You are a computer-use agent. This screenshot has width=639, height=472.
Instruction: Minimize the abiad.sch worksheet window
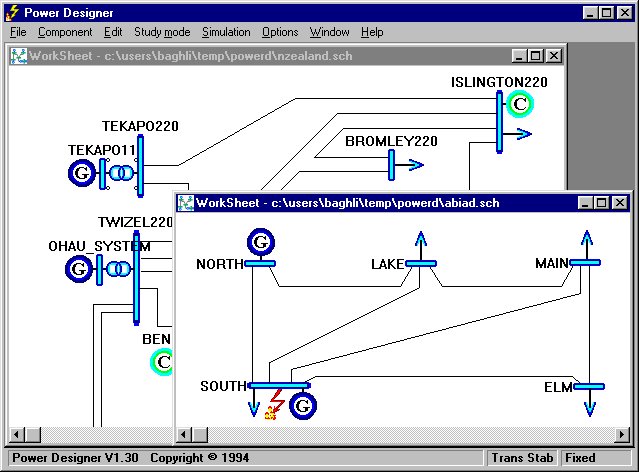coord(585,203)
